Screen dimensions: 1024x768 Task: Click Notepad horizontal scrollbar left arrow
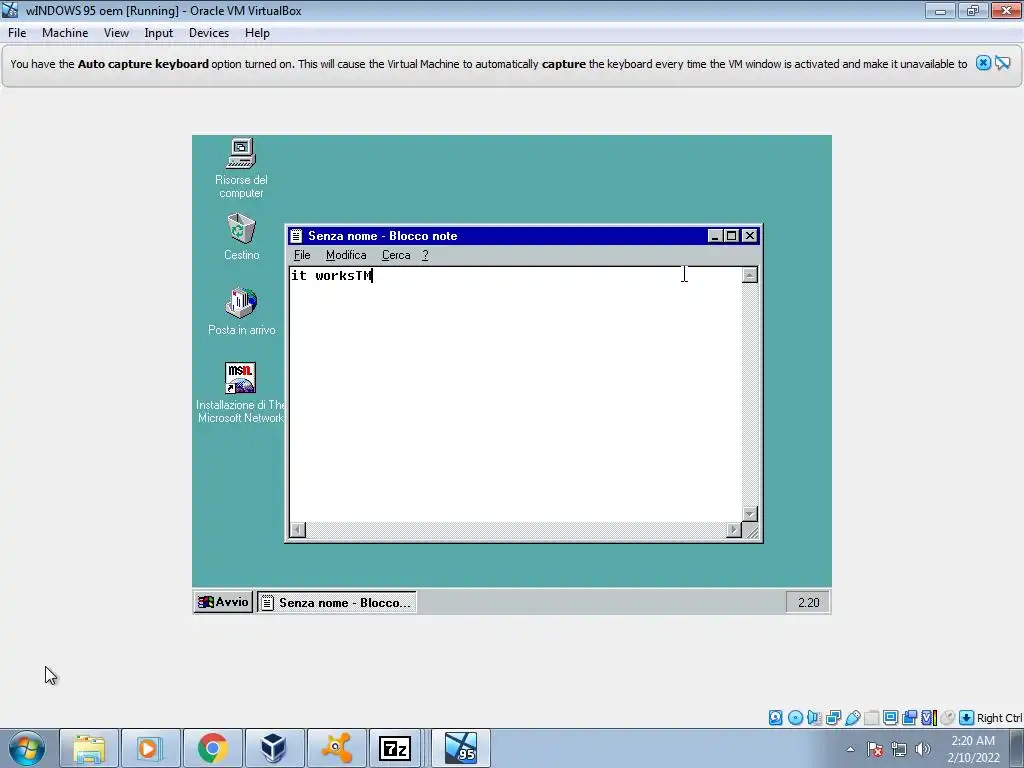pyautogui.click(x=298, y=530)
